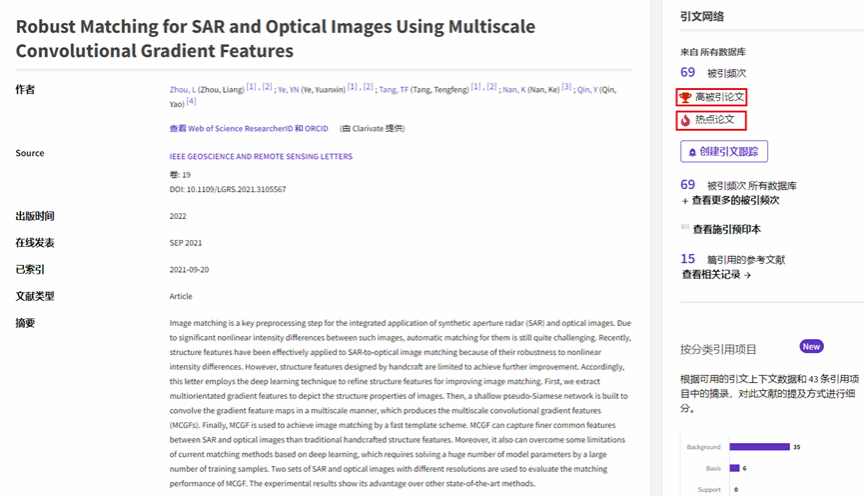Click the icon beside 查看施引预印本
The width and height of the screenshot is (864, 496).
684,229
